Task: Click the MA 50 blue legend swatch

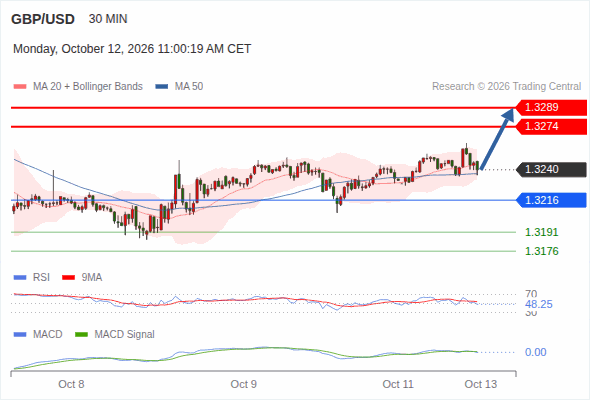Action: [x=162, y=87]
